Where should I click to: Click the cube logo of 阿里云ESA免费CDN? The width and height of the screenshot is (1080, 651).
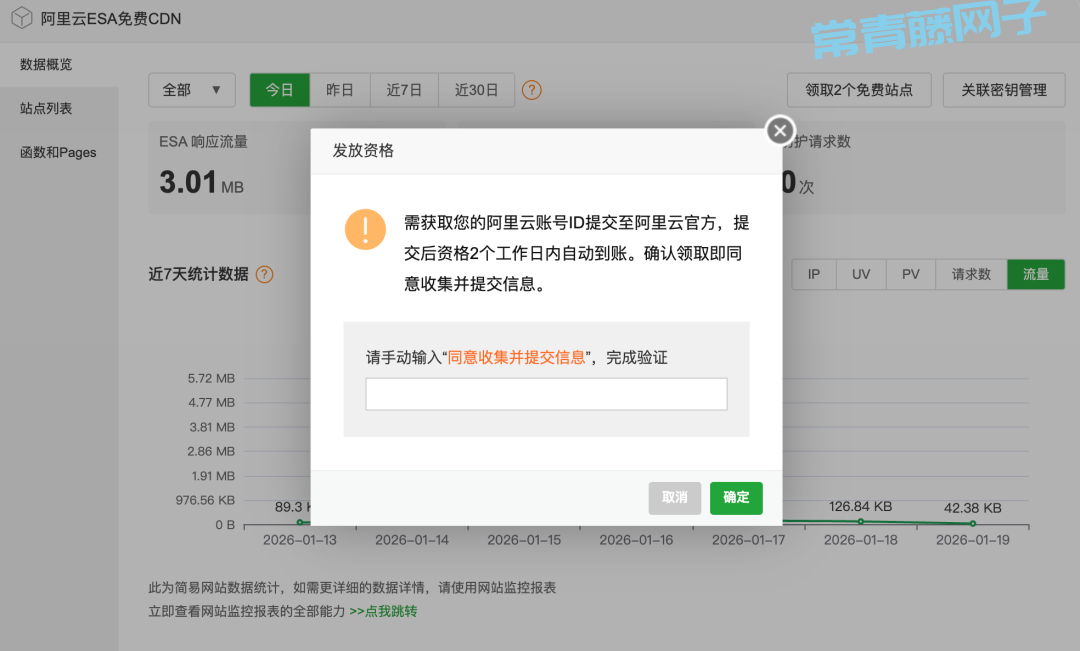tap(22, 18)
